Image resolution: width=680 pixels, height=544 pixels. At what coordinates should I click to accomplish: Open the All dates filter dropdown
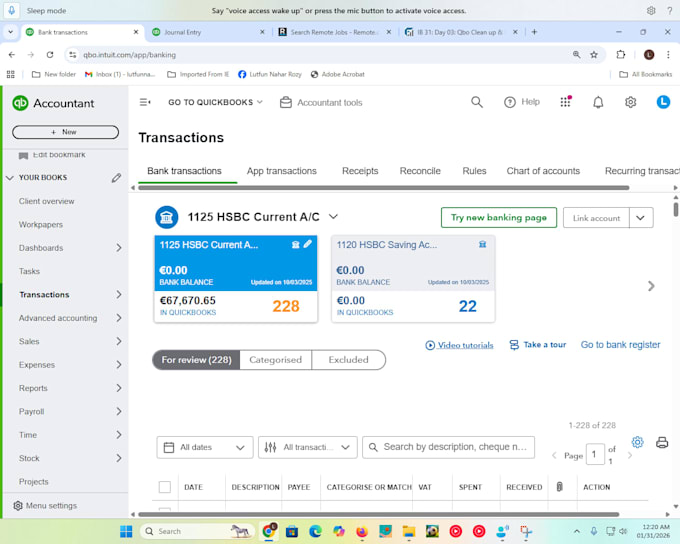[x=205, y=447]
